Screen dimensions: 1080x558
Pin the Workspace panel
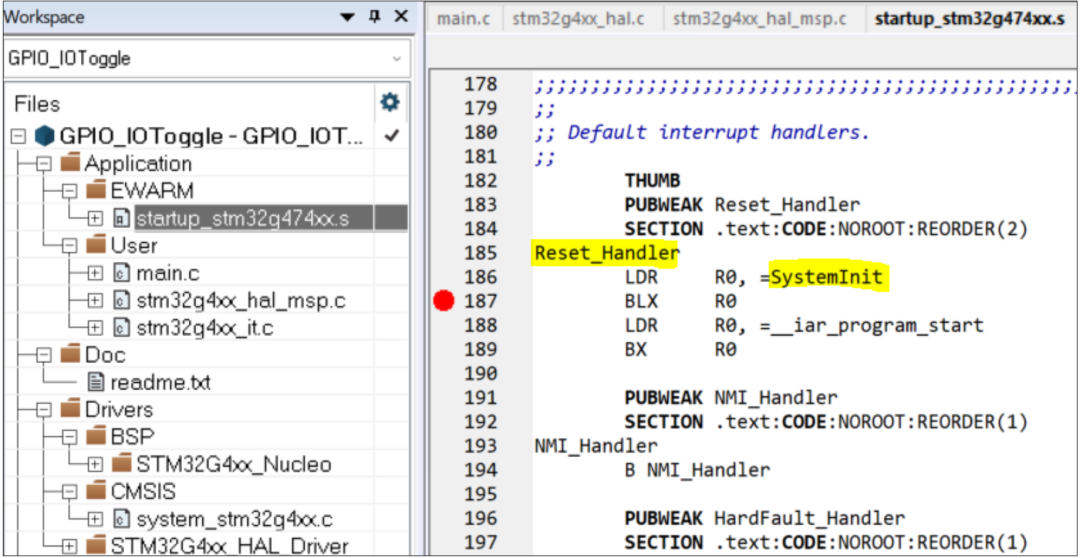(375, 16)
